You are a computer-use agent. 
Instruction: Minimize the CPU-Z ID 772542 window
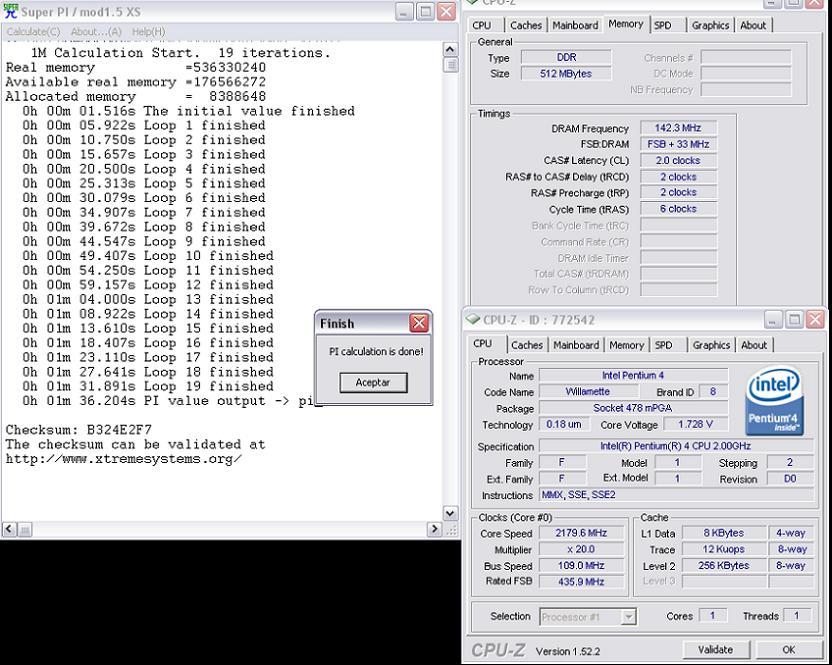point(773,319)
